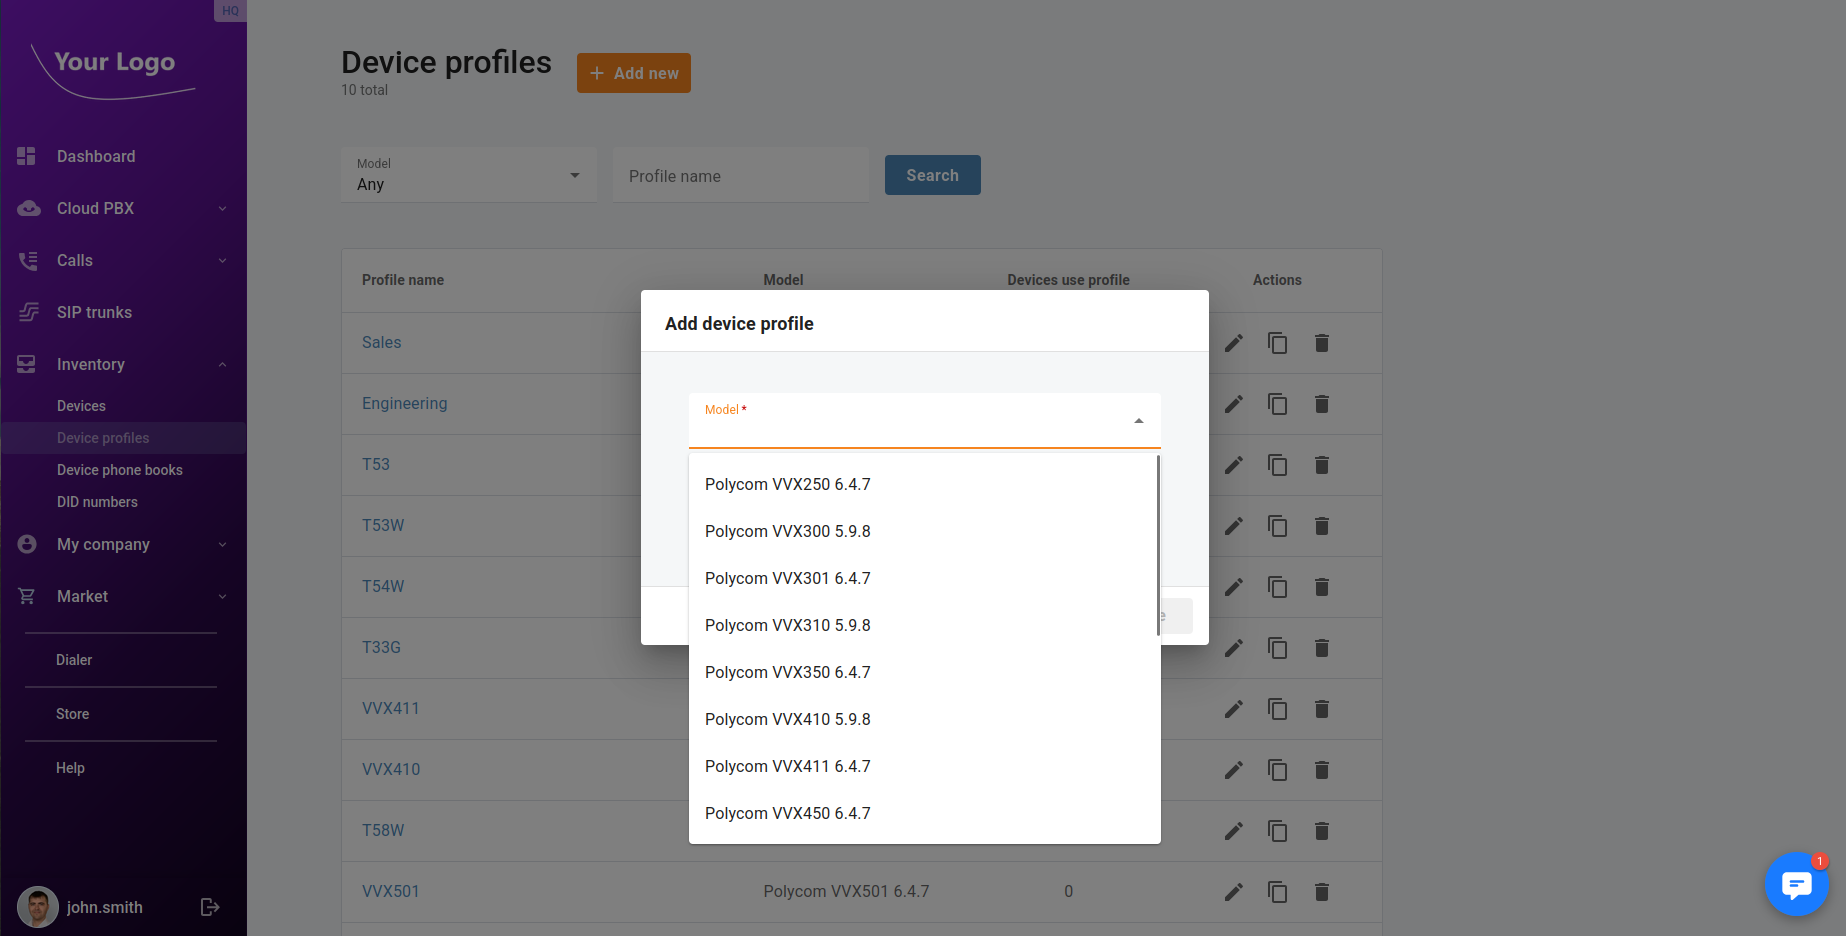Click the trash icon for T58W profile
The height and width of the screenshot is (936, 1846).
tap(1321, 831)
